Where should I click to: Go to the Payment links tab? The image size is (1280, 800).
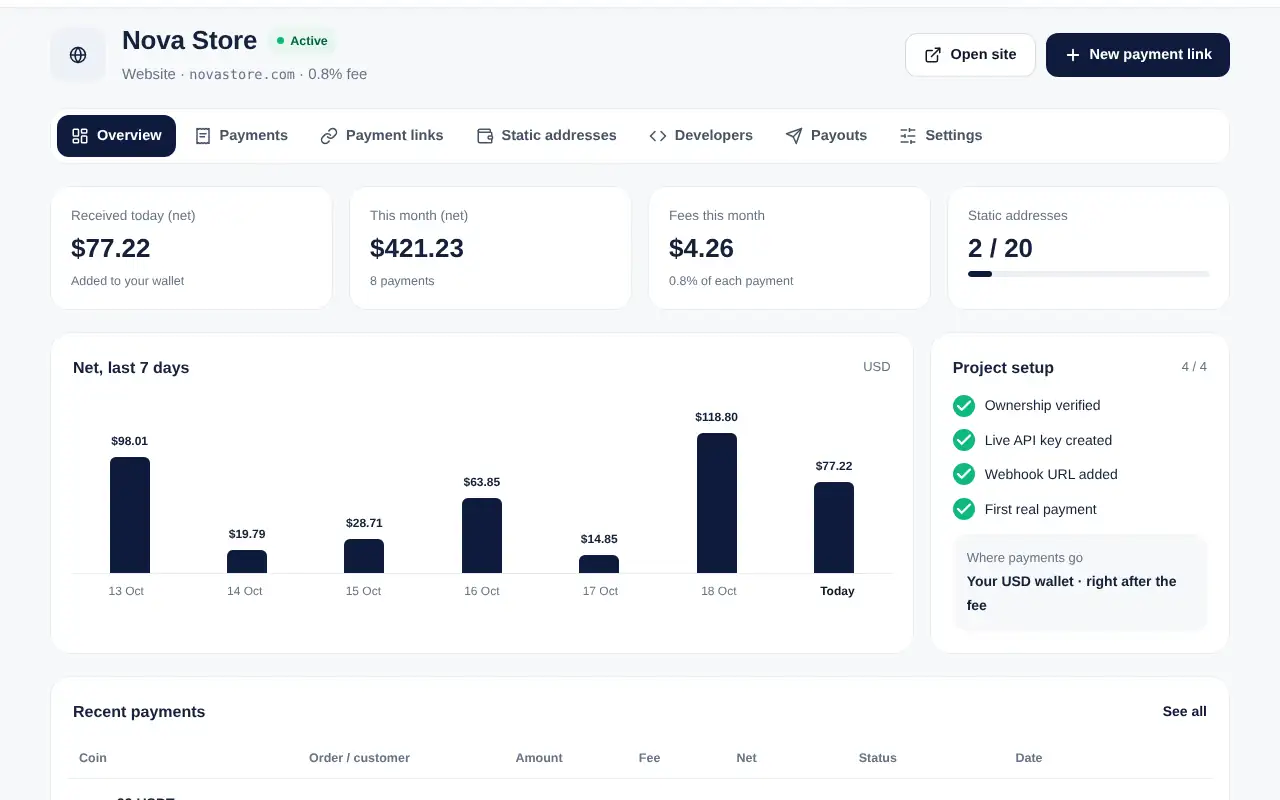382,136
